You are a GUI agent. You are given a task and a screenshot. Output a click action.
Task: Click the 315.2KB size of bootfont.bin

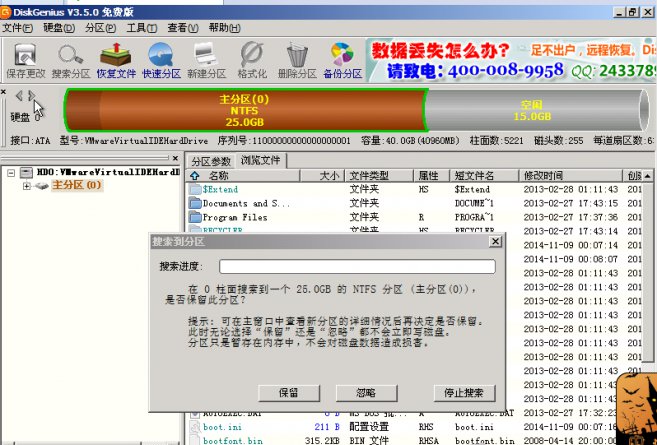click(x=323, y=441)
